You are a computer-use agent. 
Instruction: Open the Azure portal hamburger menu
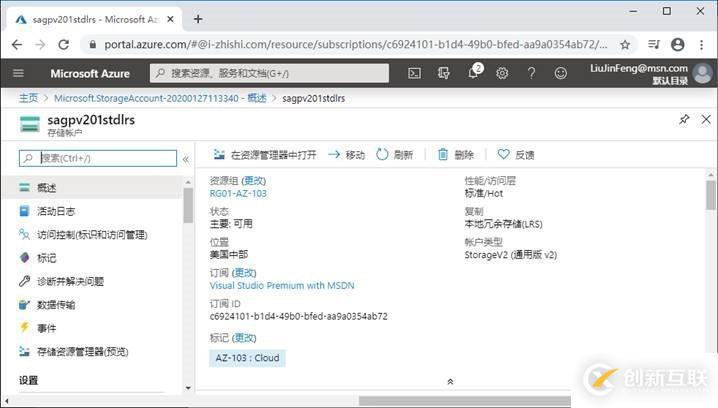[x=18, y=73]
